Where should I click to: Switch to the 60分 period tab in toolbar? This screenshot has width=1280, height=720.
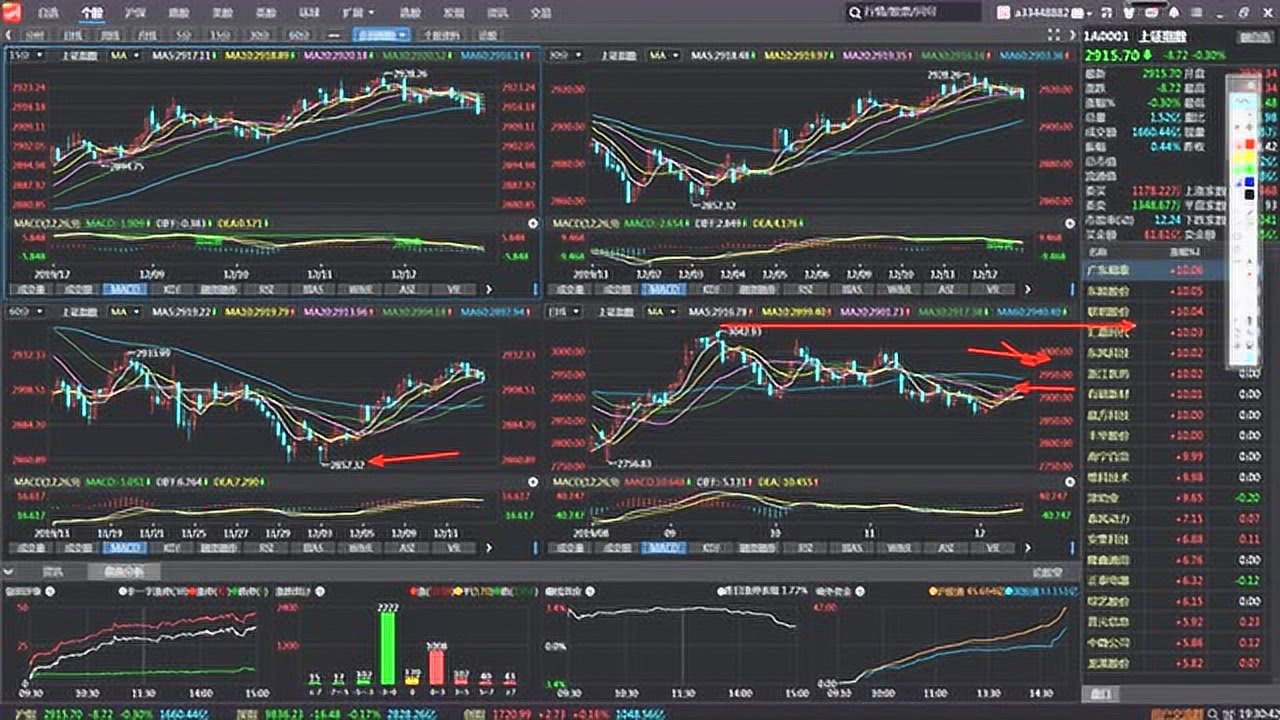pyautogui.click(x=299, y=34)
